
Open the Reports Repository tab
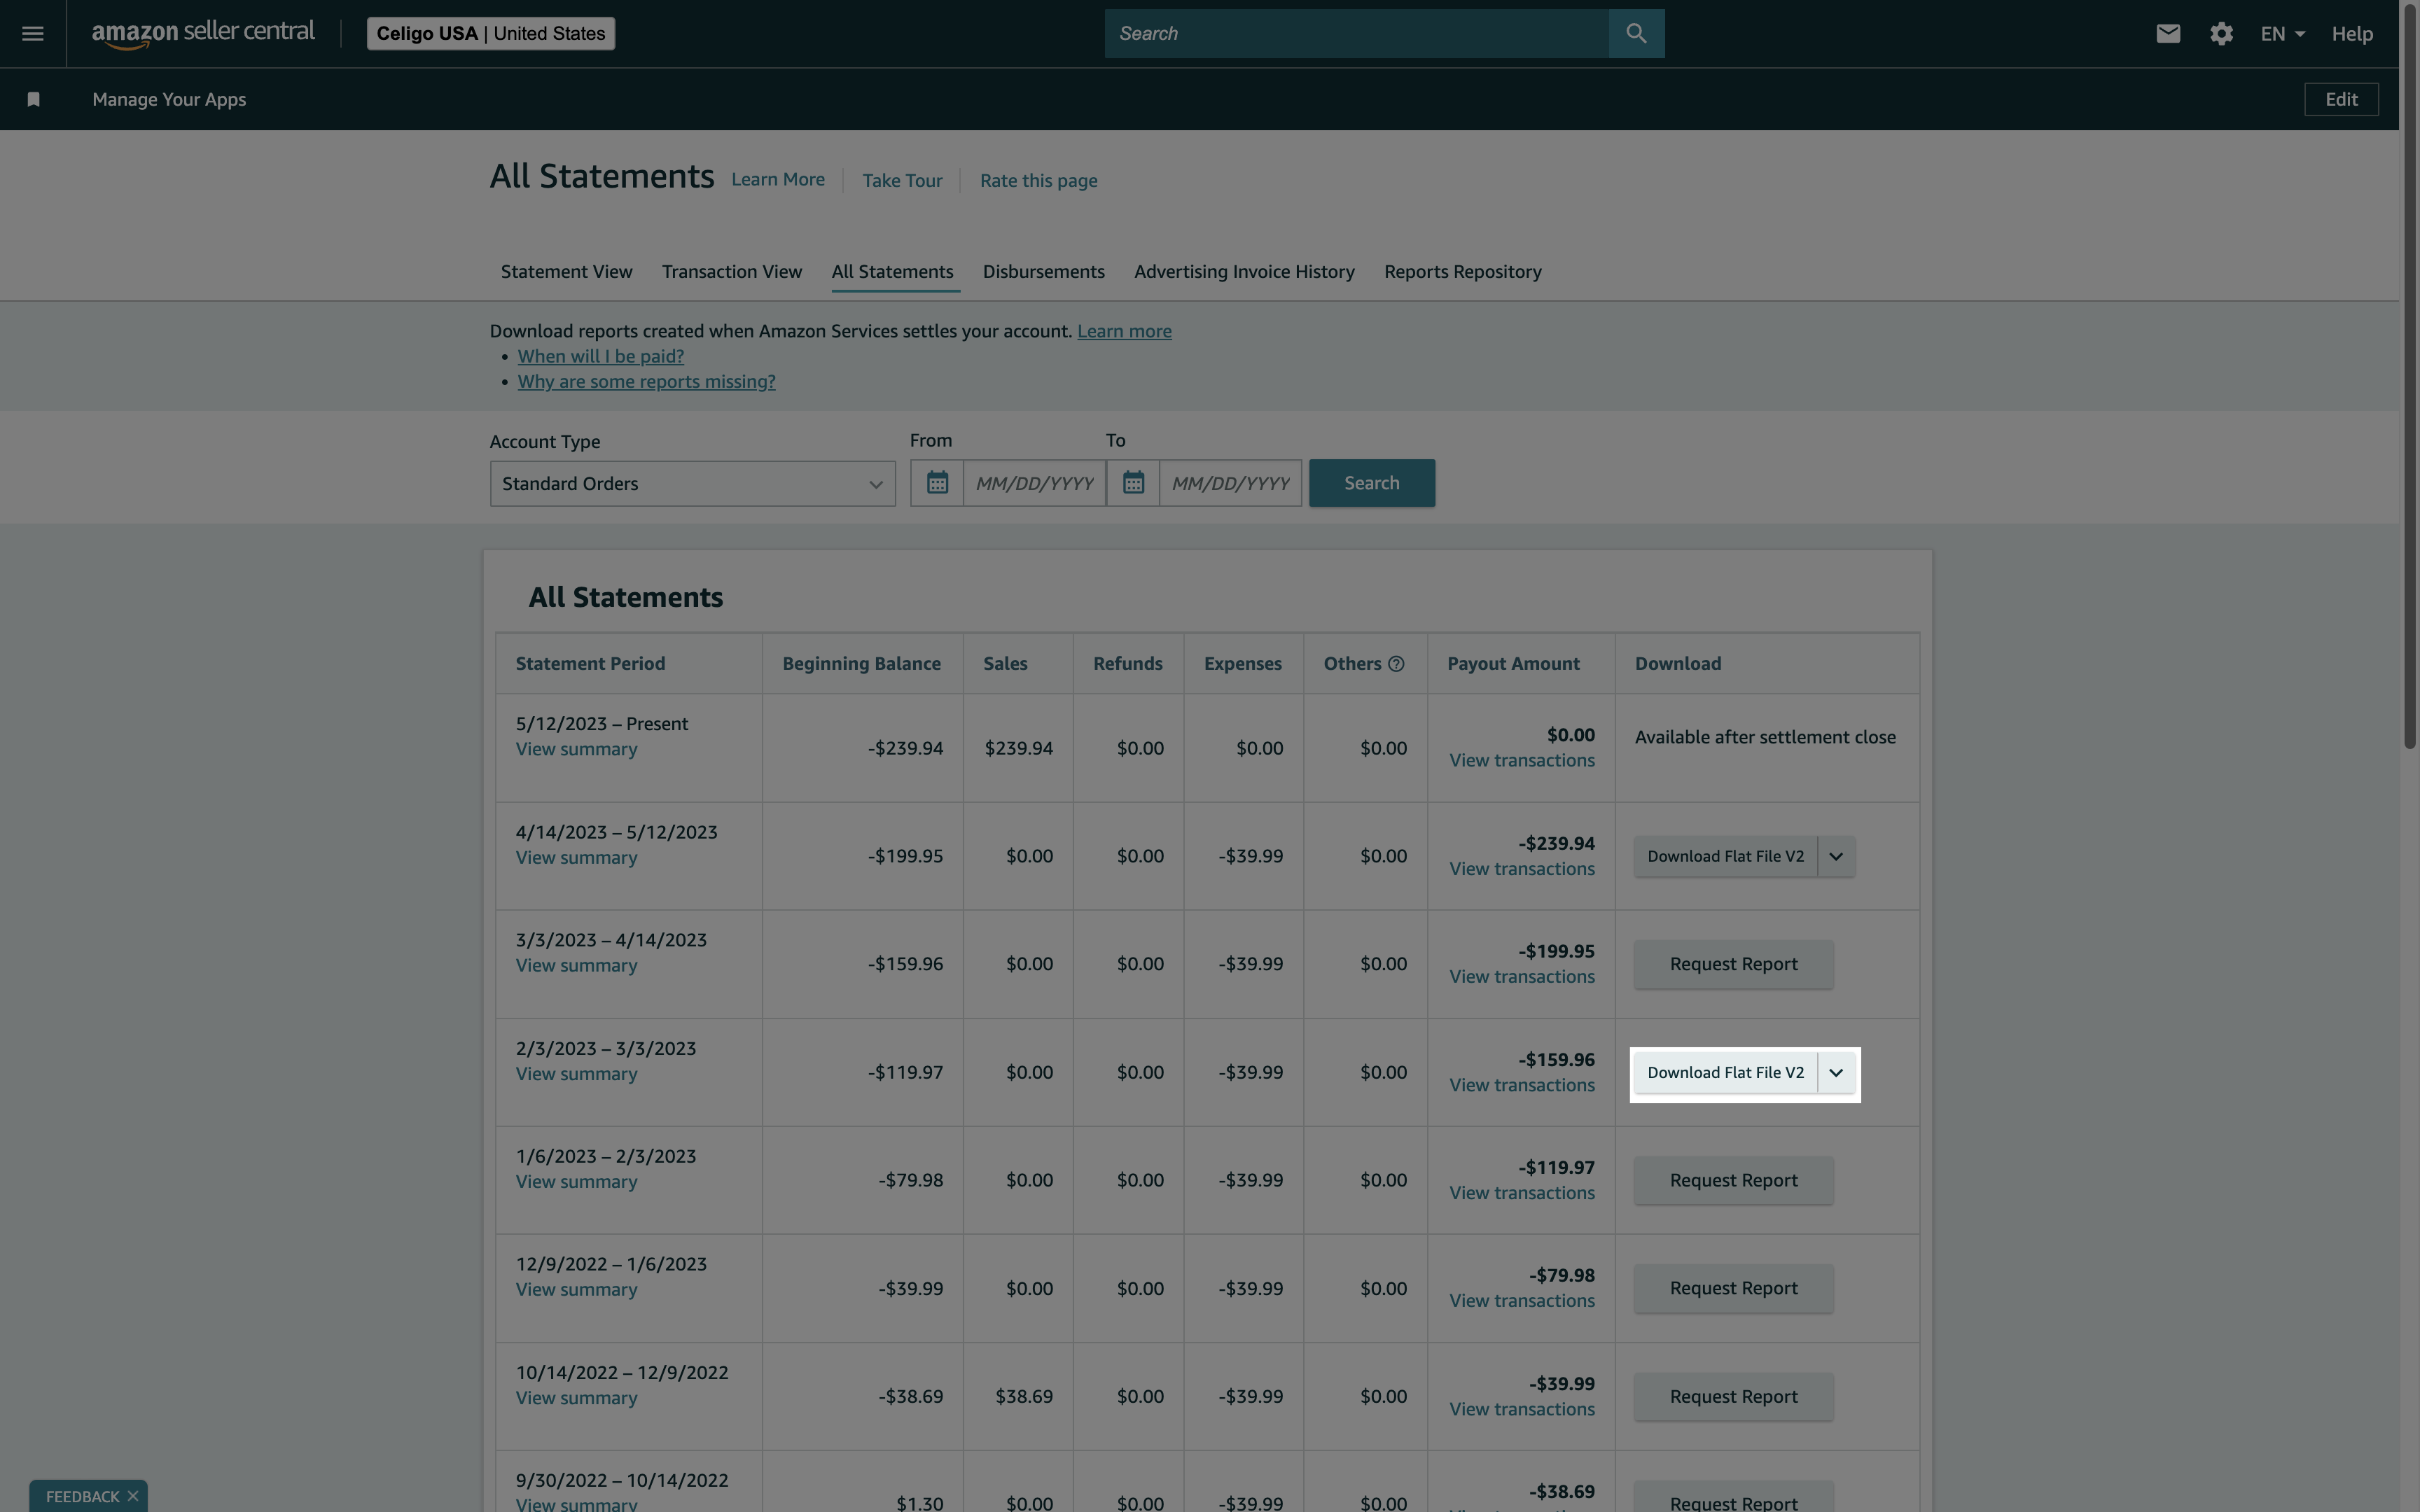[x=1462, y=271]
